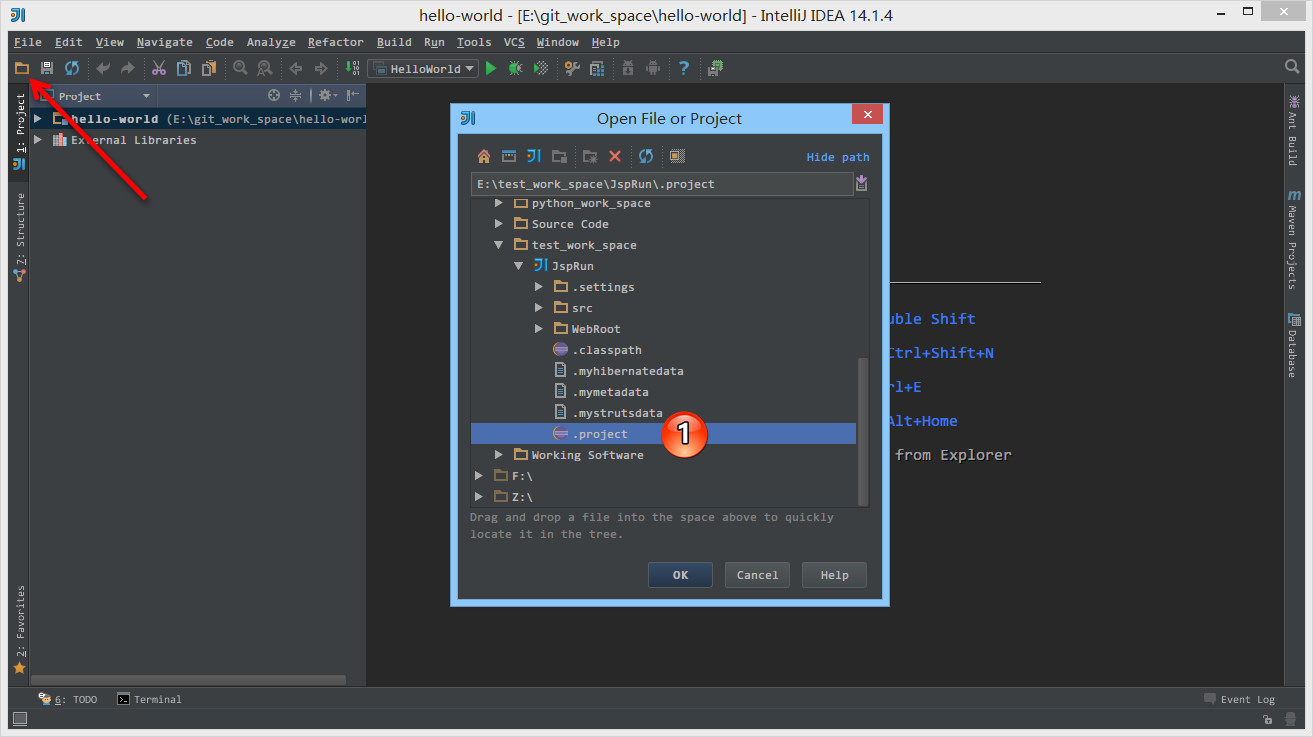The height and width of the screenshot is (737, 1313).
Task: Click the OK button
Action: [680, 575]
